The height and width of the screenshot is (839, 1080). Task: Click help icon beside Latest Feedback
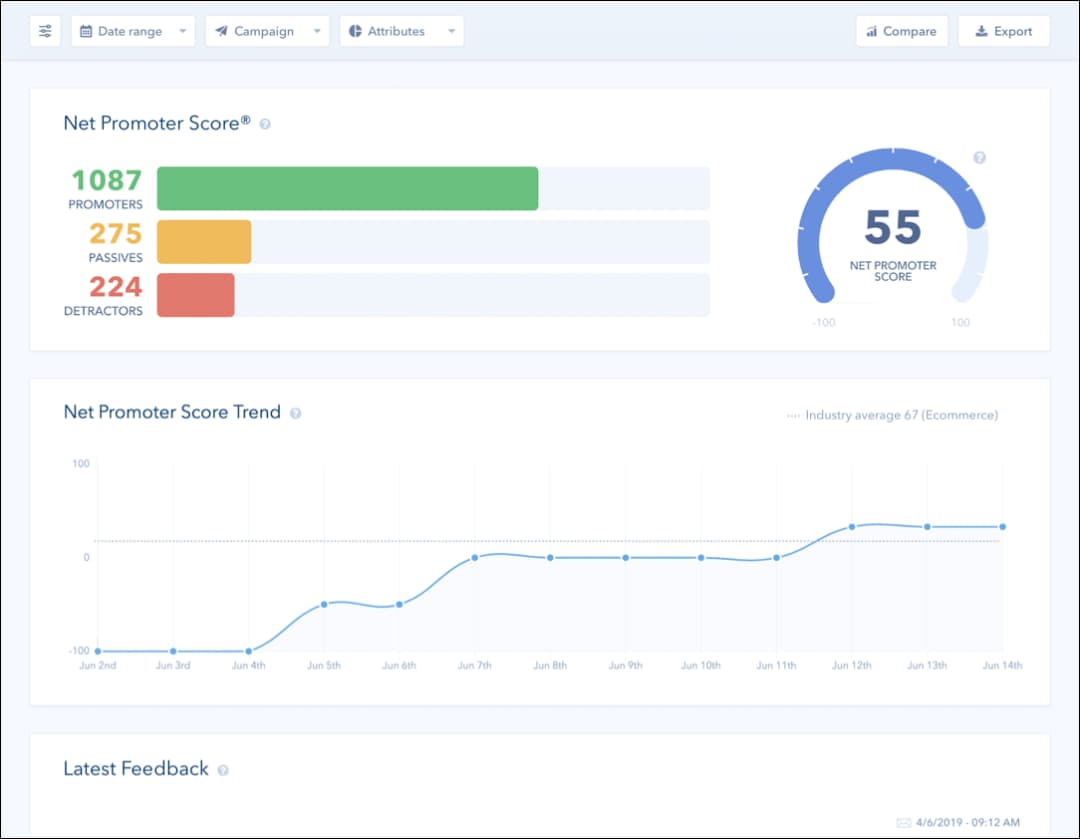point(223,770)
